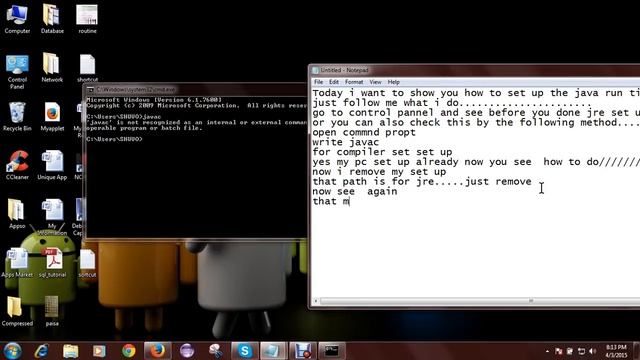Open the floppy disk recorder taskbar icon
Viewport: 640px width, 360px height.
[302, 351]
